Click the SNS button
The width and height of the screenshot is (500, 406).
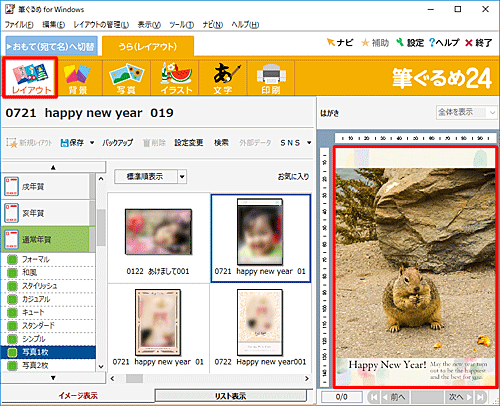[x=290, y=143]
